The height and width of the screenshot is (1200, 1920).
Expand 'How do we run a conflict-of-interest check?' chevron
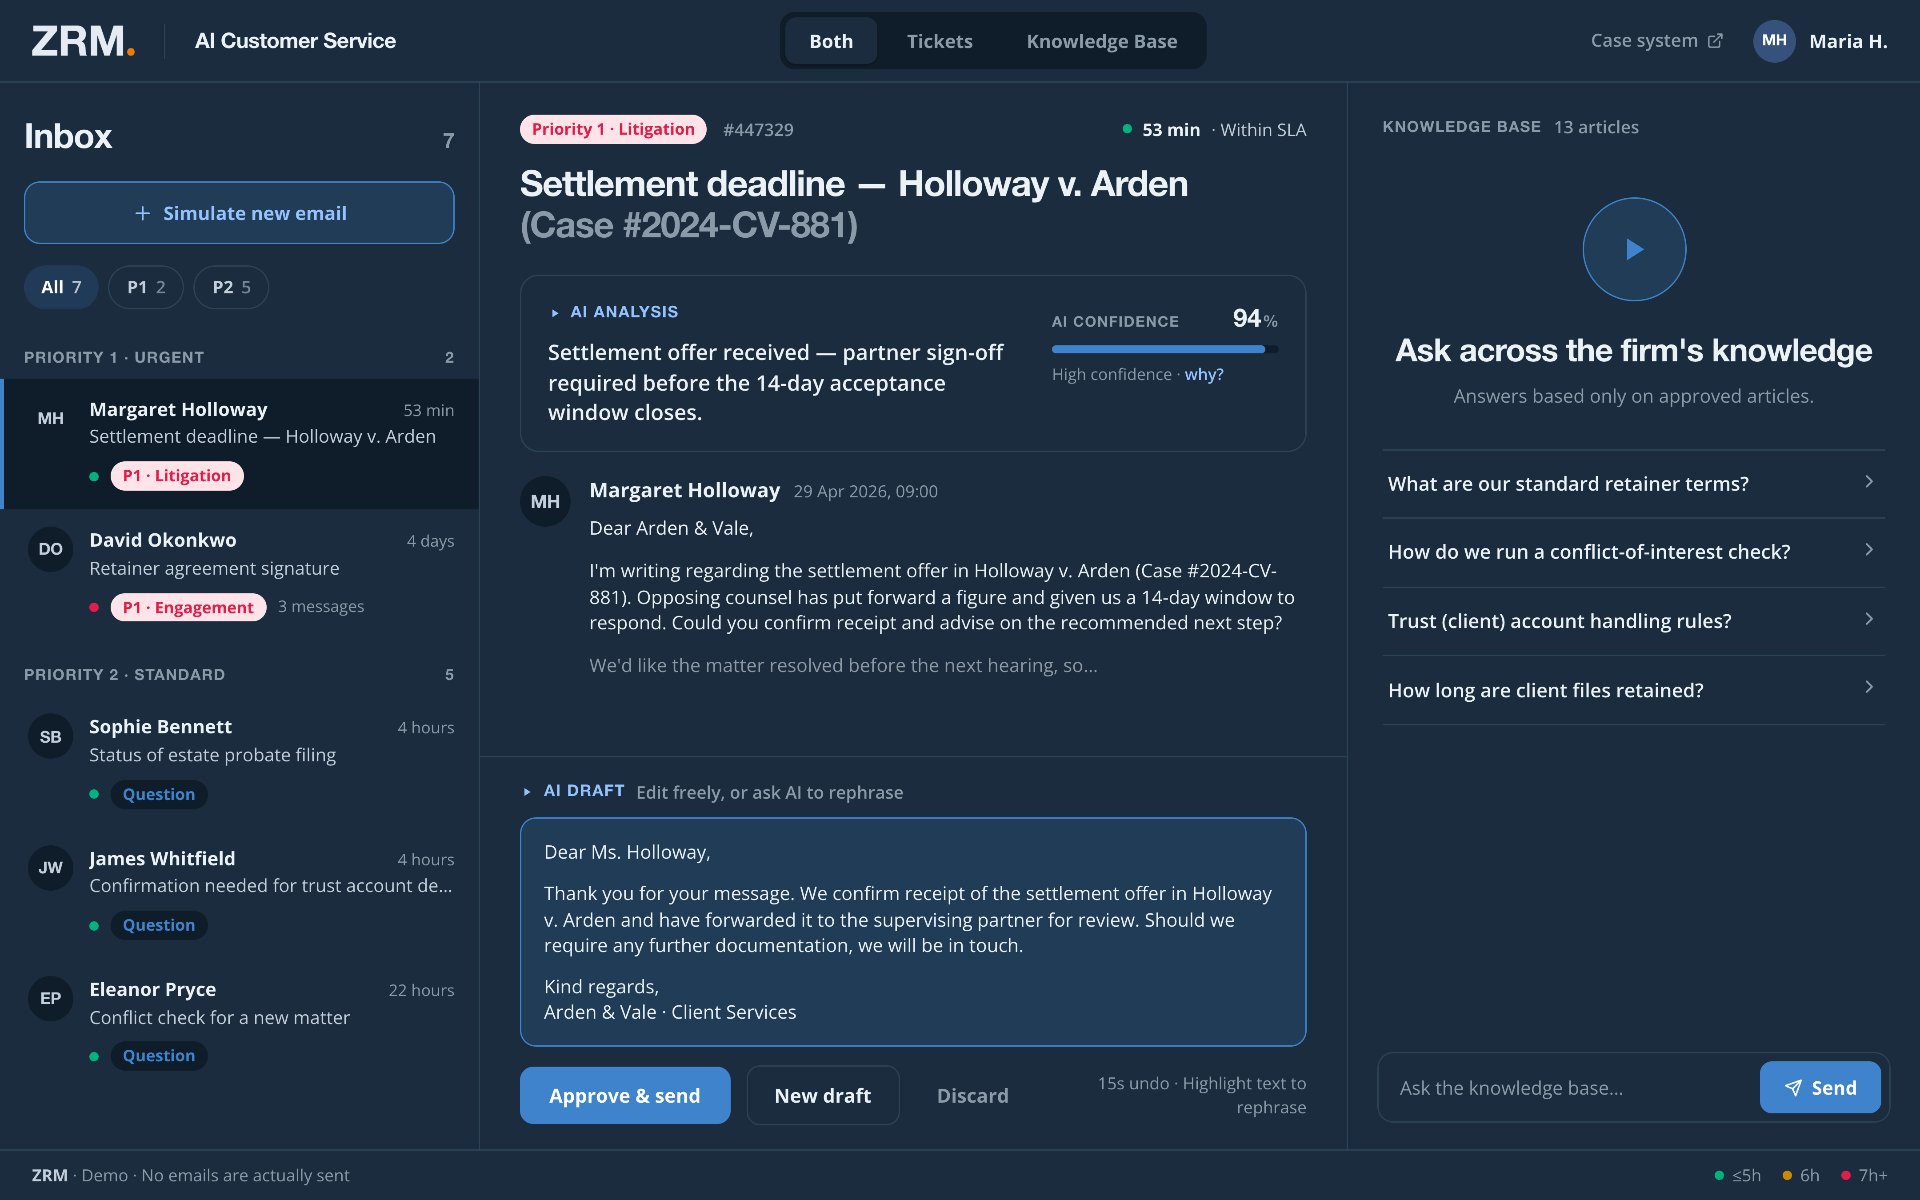1869,550
